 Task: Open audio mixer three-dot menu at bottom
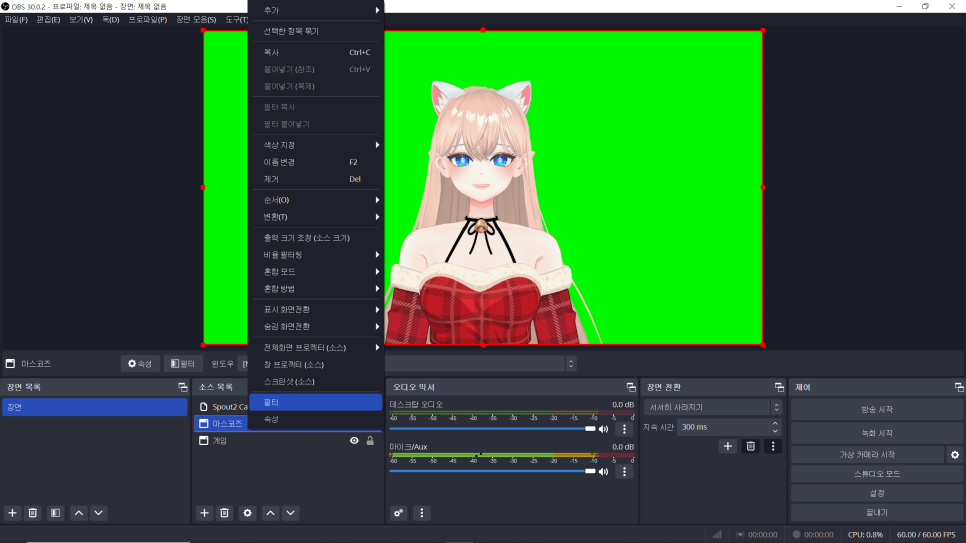tap(421, 513)
